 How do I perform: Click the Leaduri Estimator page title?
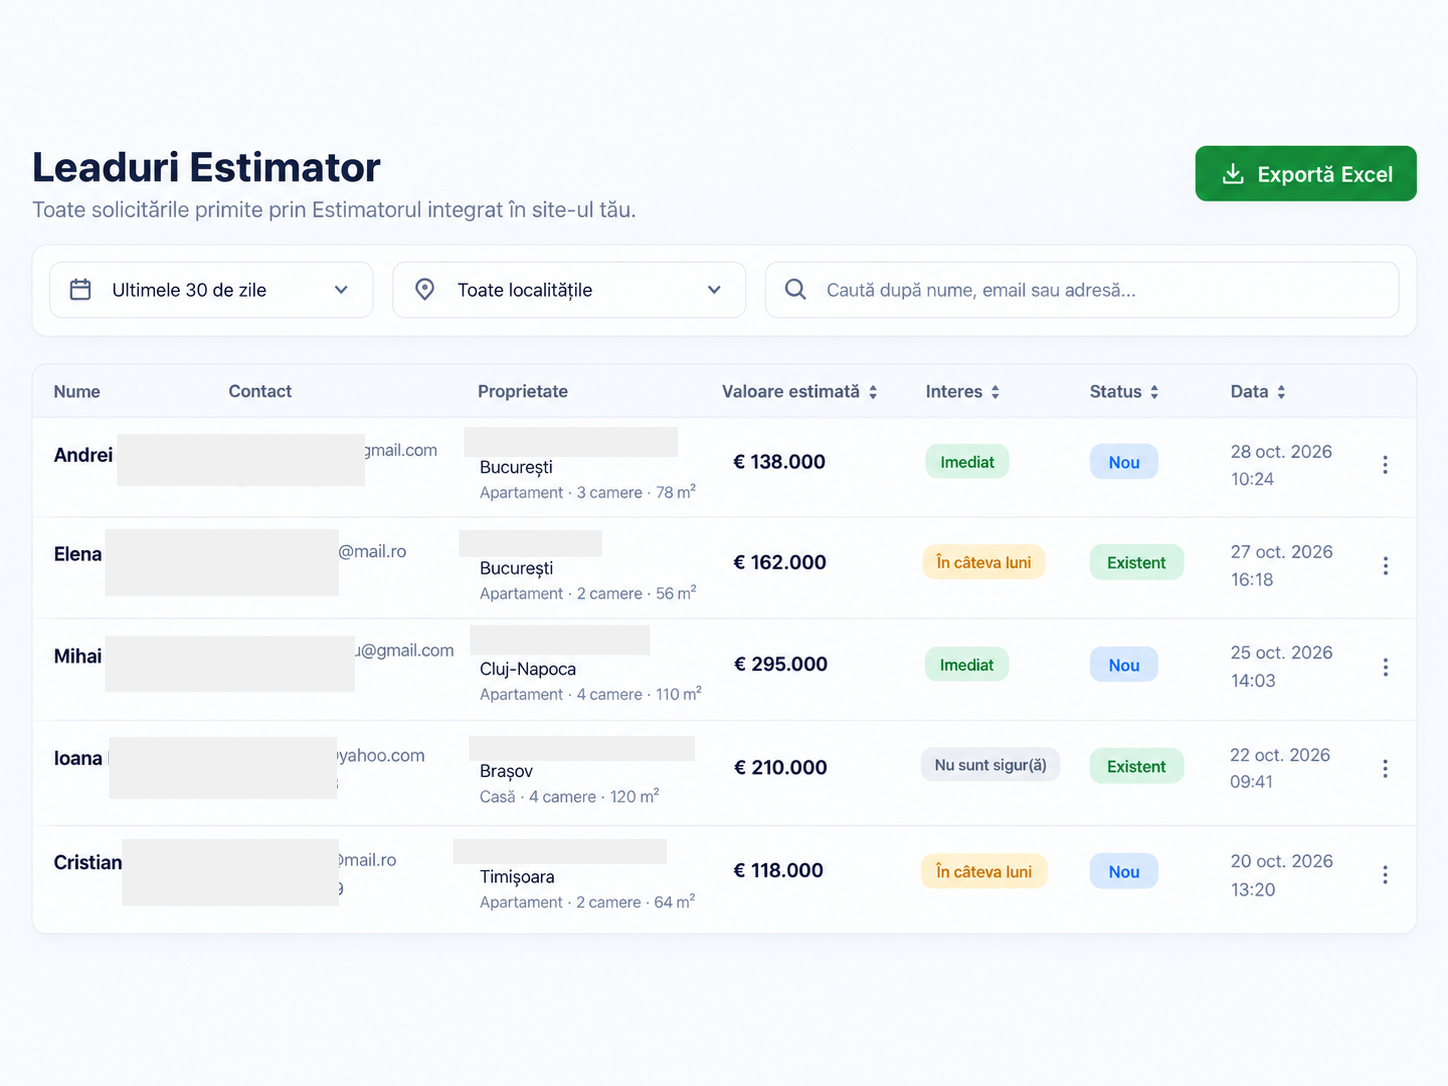pos(206,167)
